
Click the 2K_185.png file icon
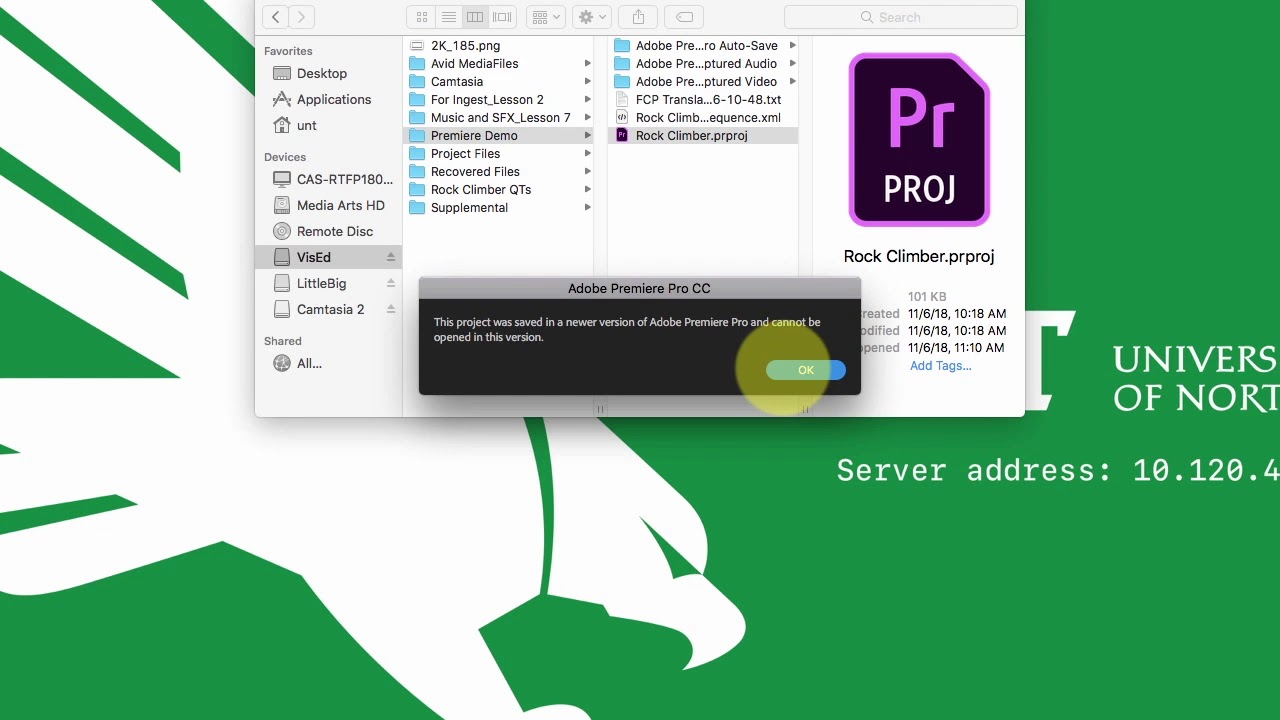point(417,45)
